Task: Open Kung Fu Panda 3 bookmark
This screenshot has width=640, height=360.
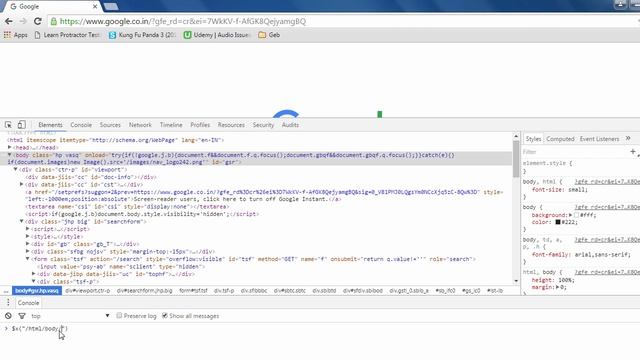Action: (x=142, y=35)
